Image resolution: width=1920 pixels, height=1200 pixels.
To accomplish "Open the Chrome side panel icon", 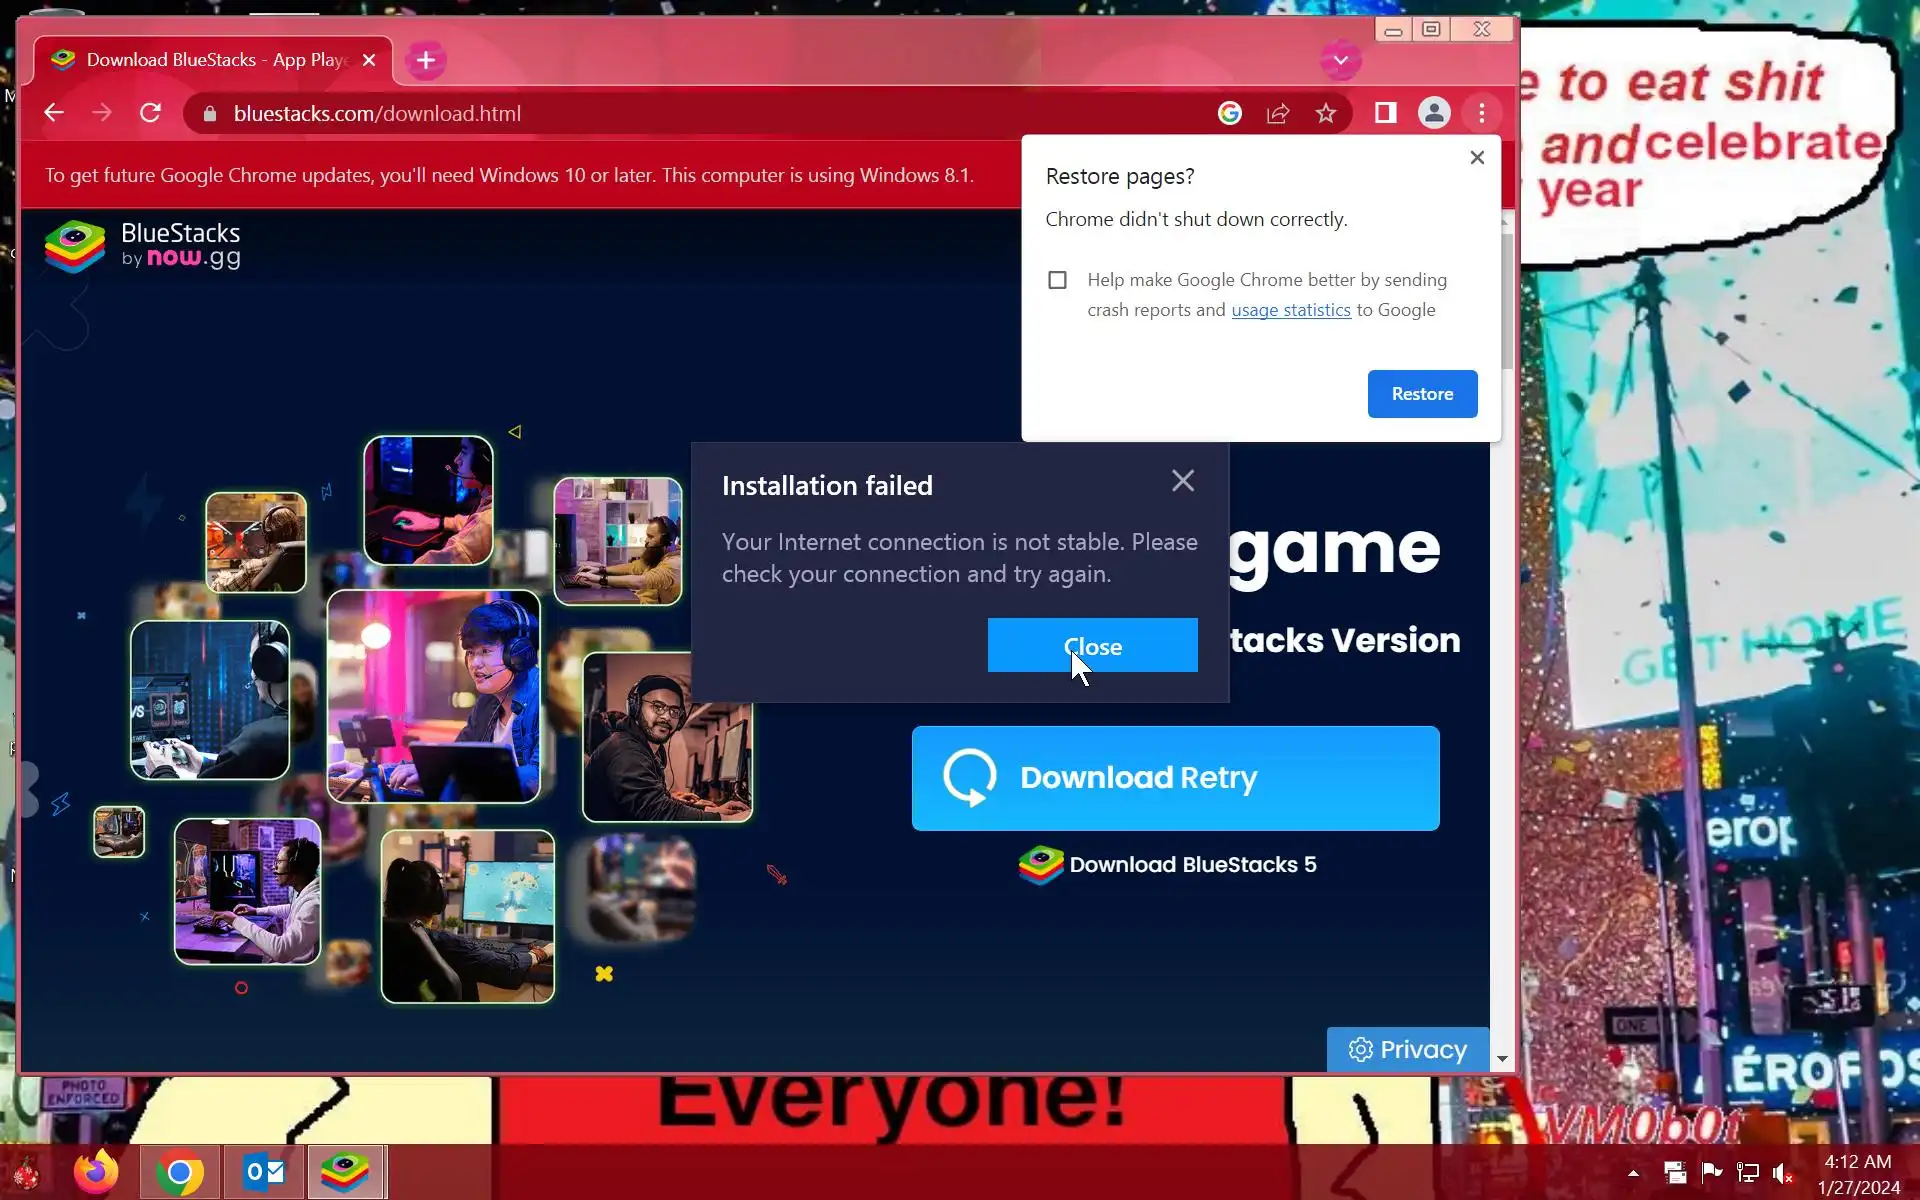I will [1385, 113].
